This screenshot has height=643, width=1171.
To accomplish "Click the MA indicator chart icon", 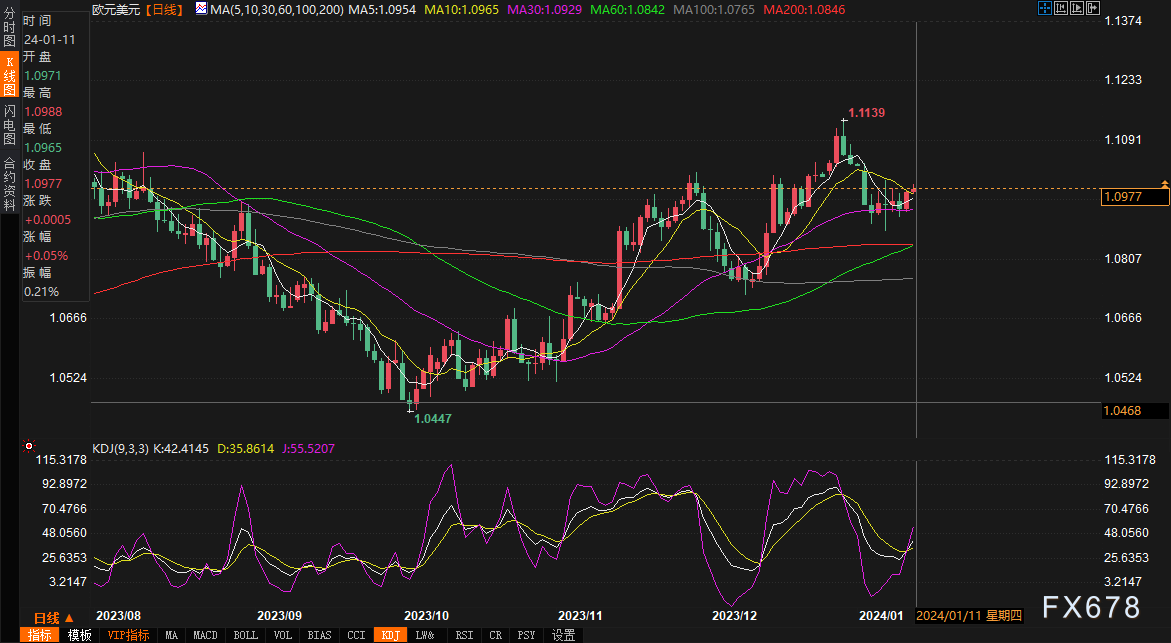I will coord(201,8).
